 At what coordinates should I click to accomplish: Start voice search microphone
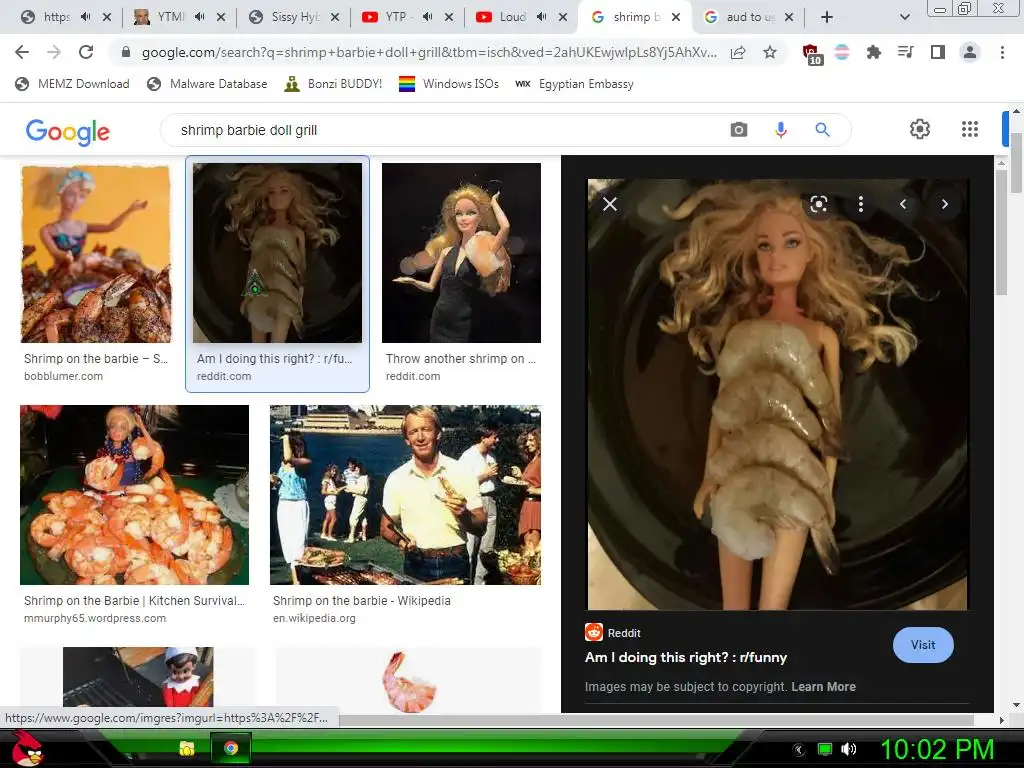pos(780,130)
